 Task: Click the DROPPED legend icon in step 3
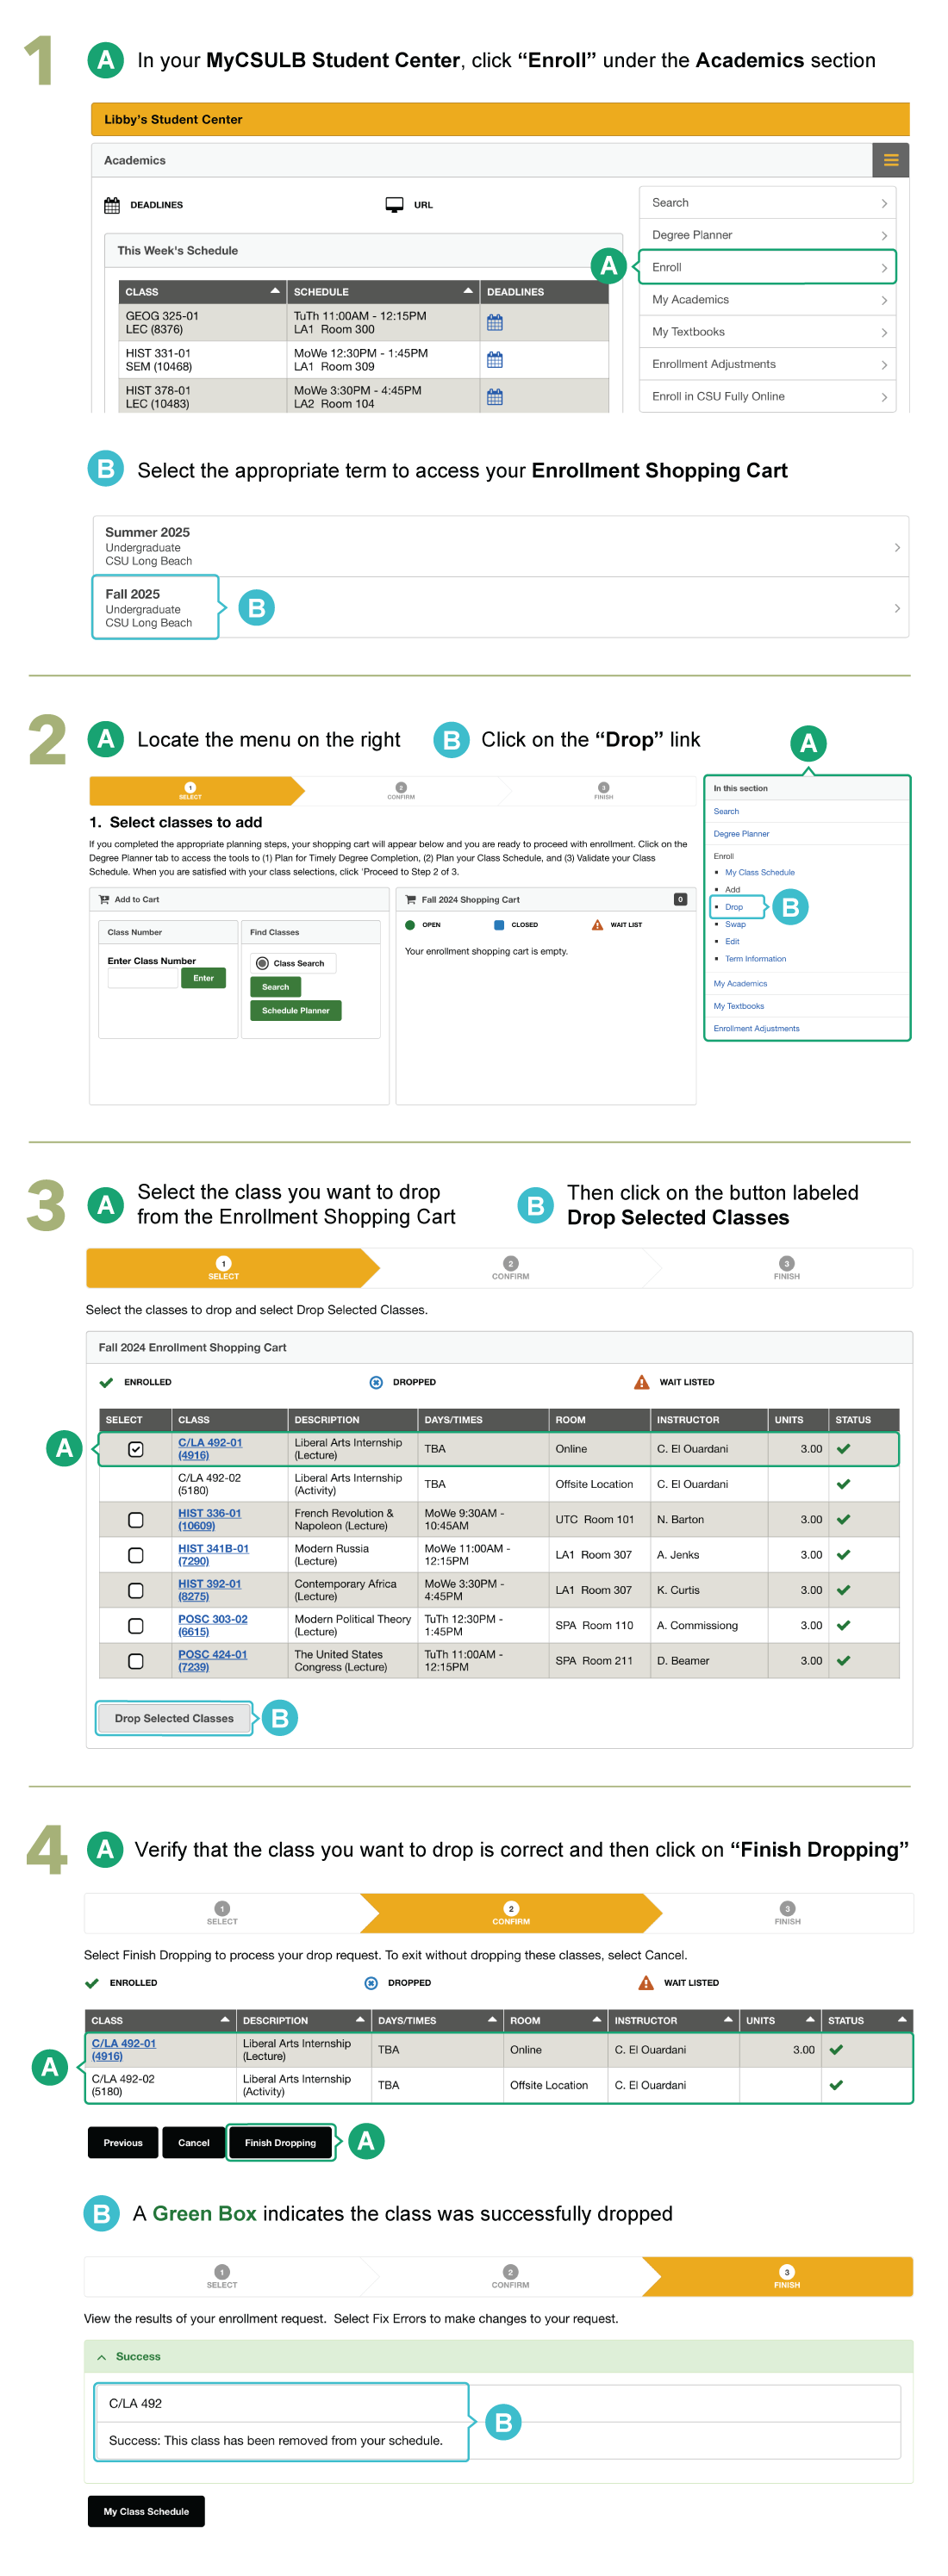(376, 1382)
